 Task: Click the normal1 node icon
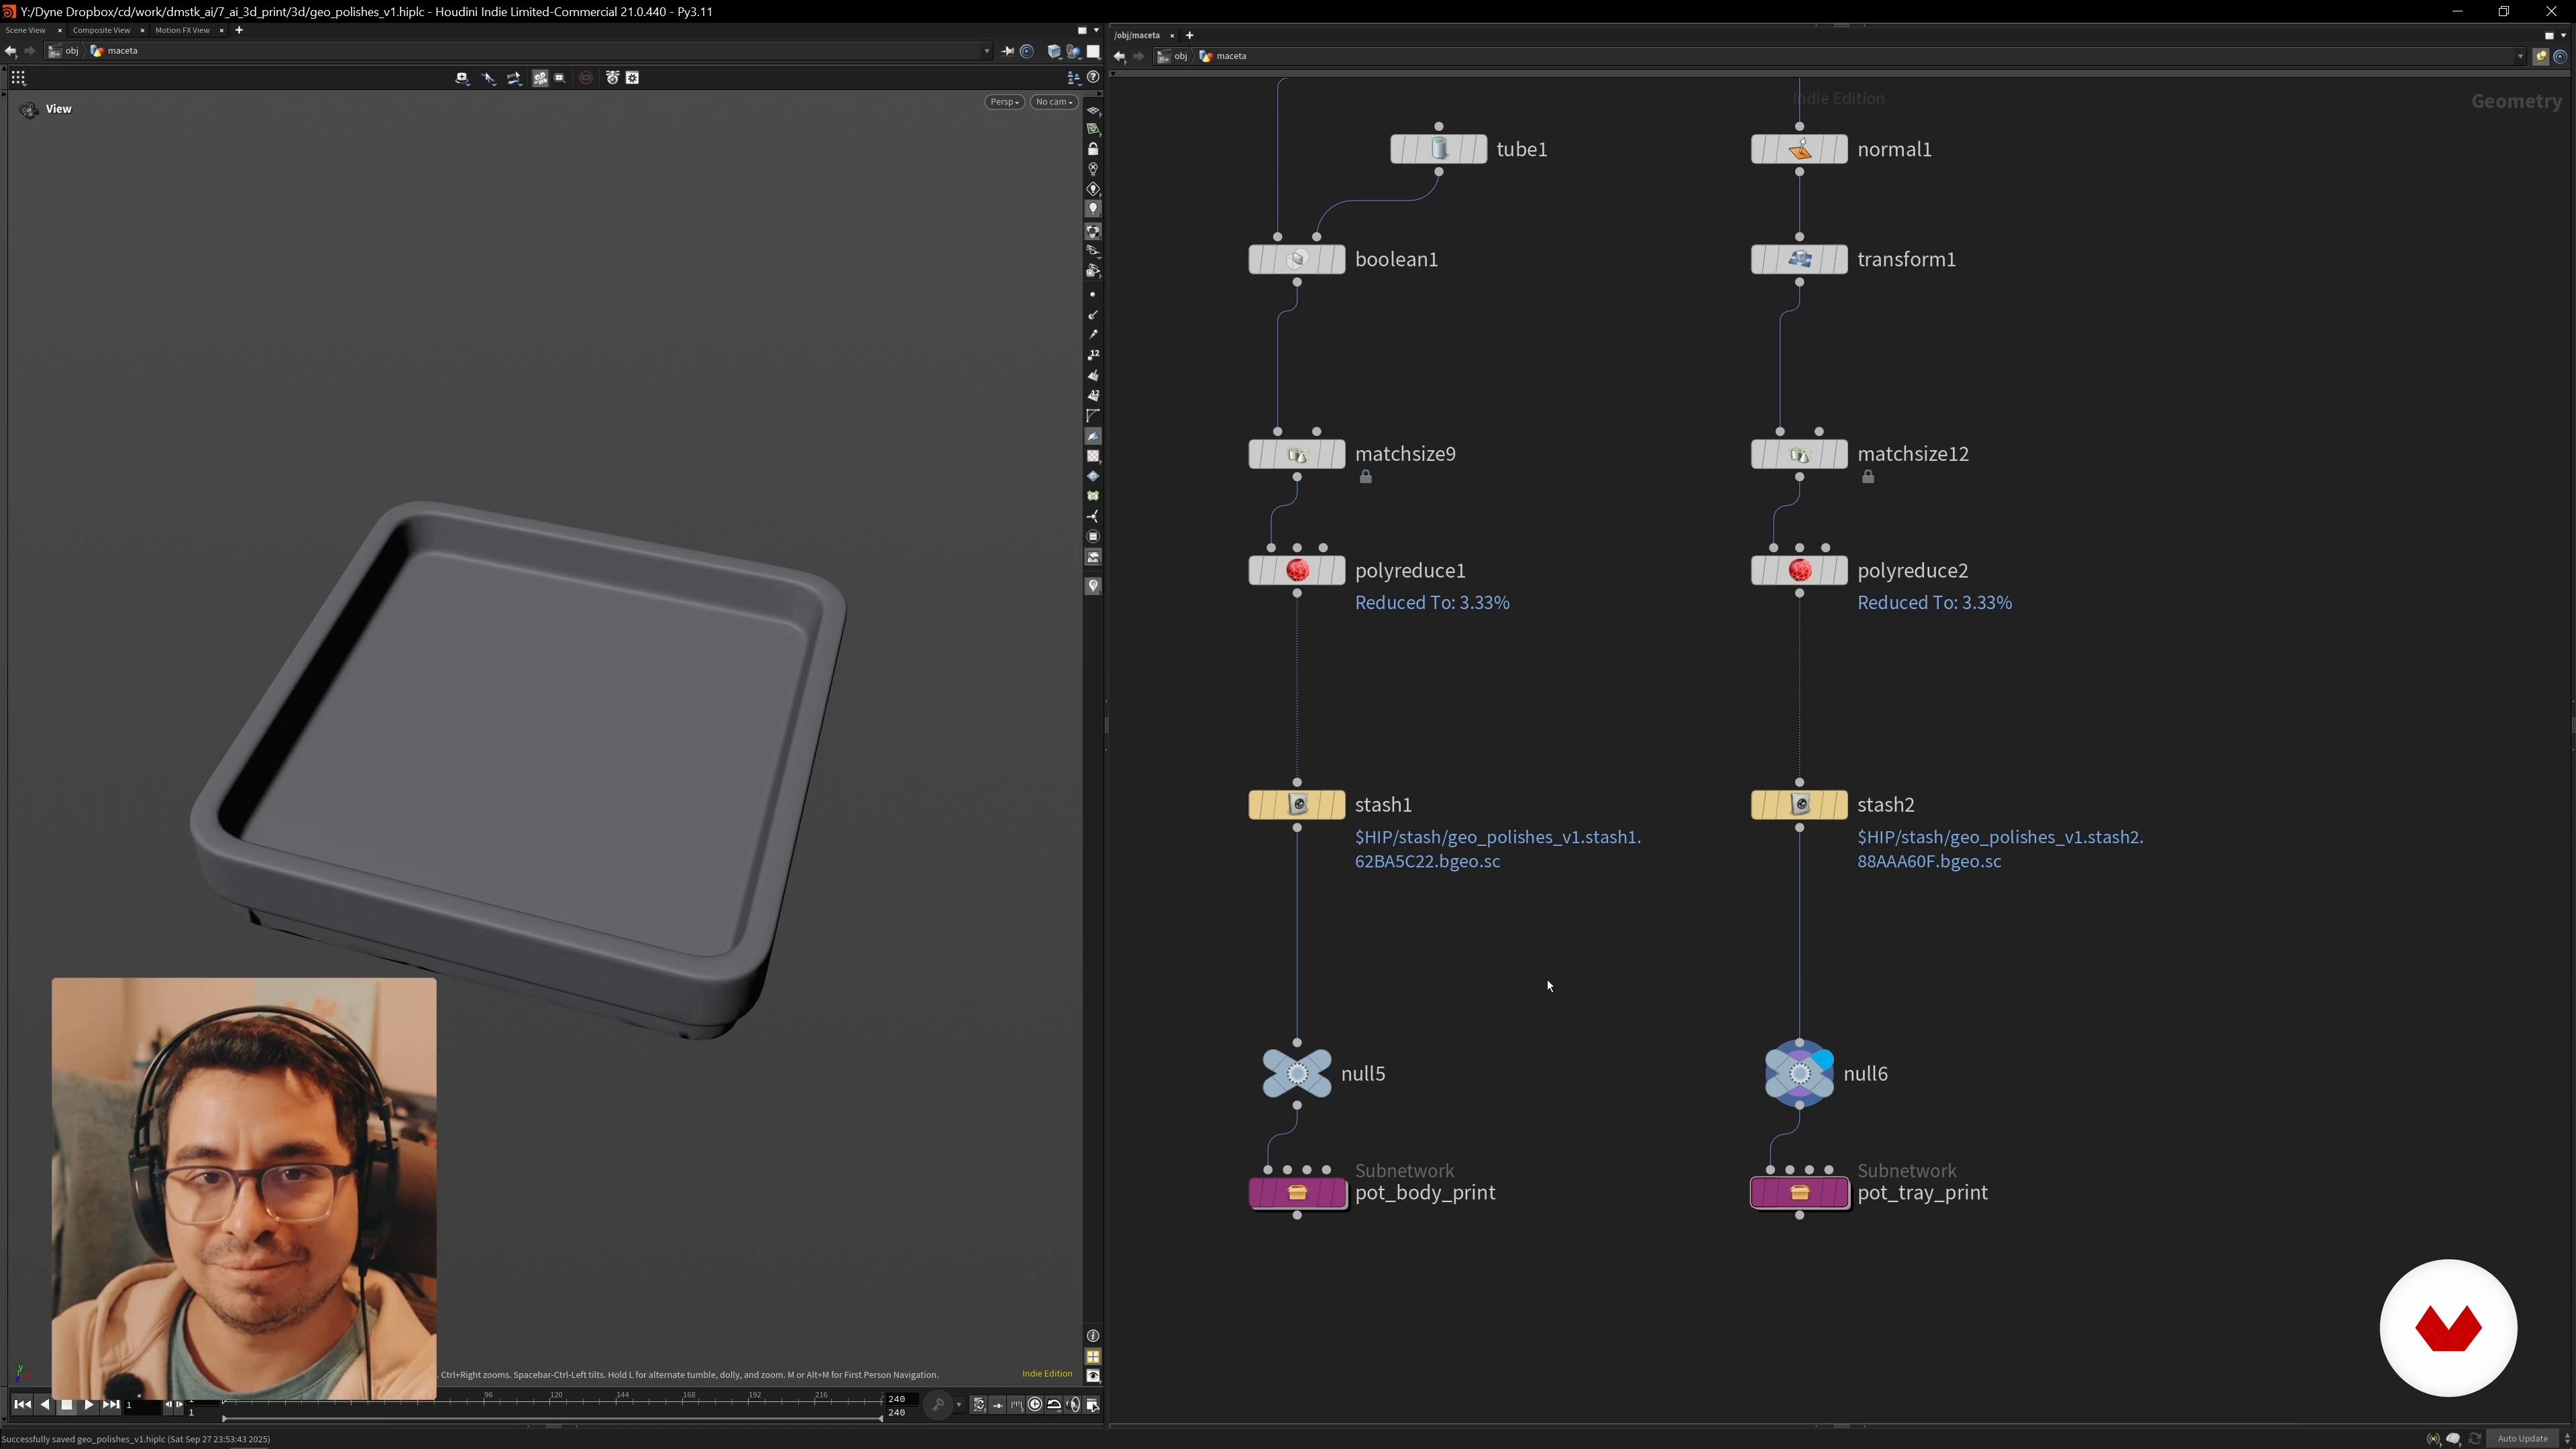click(1799, 149)
